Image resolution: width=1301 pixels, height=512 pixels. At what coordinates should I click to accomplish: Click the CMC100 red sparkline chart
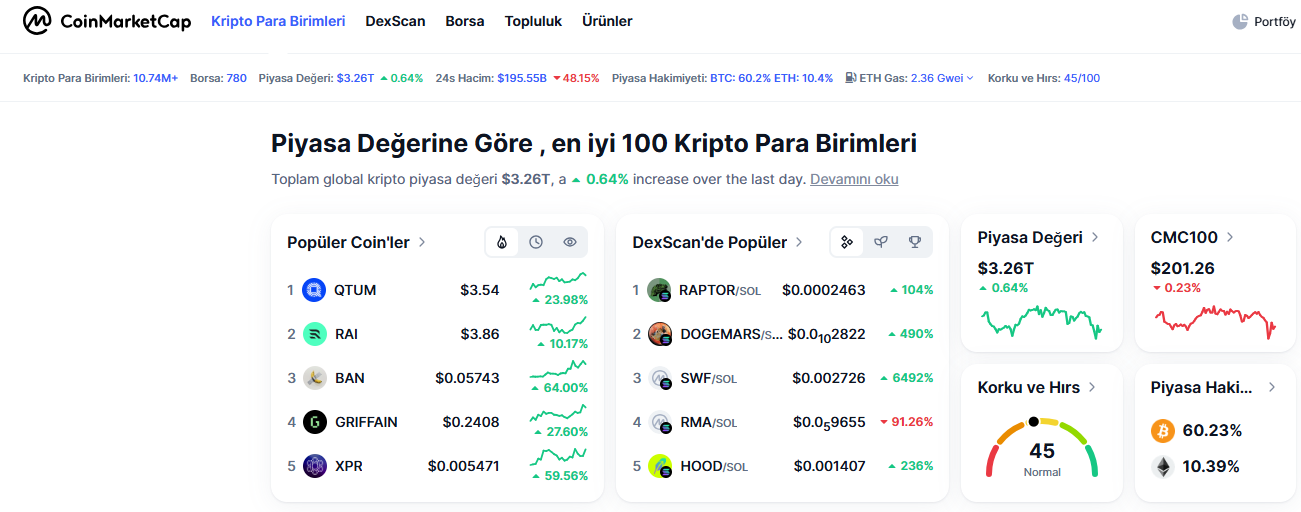(x=1215, y=322)
